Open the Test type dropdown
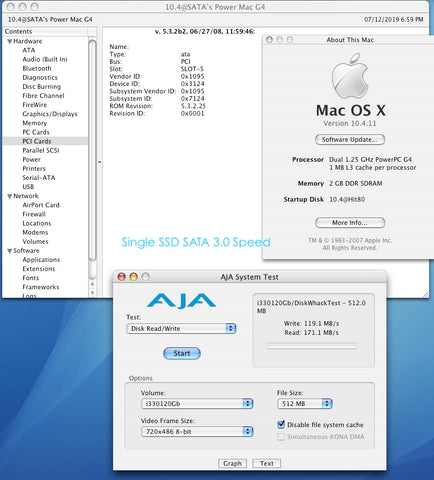 coord(181,328)
